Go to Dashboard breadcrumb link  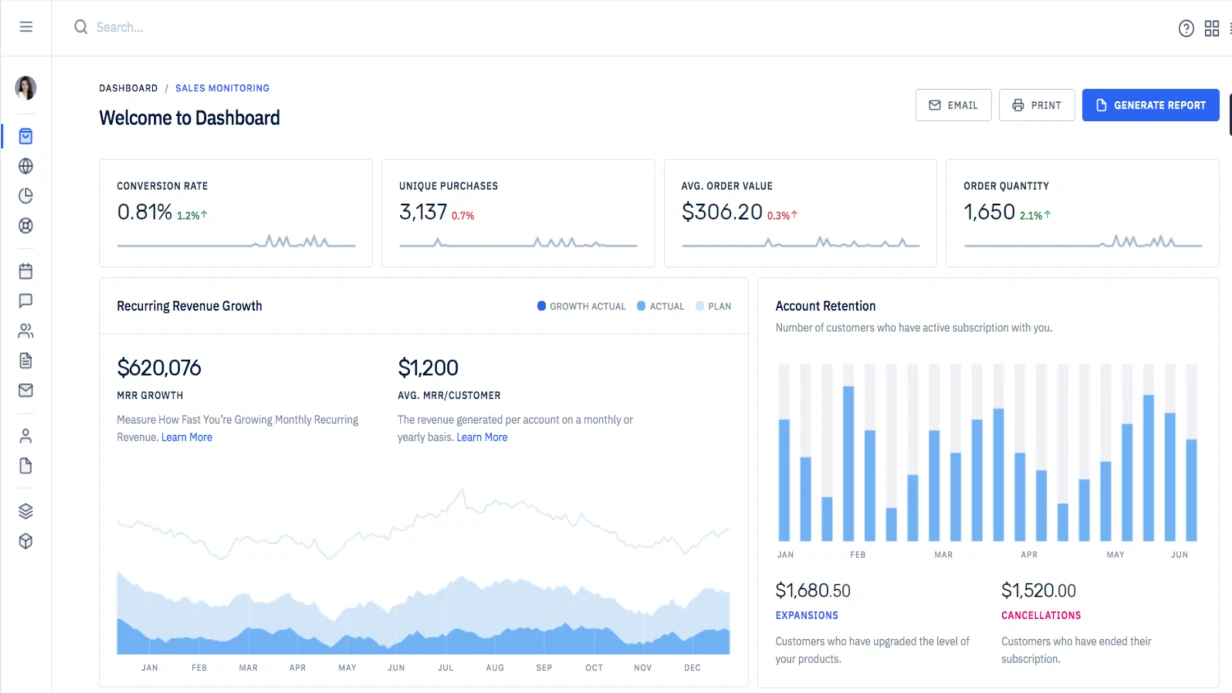pos(128,88)
